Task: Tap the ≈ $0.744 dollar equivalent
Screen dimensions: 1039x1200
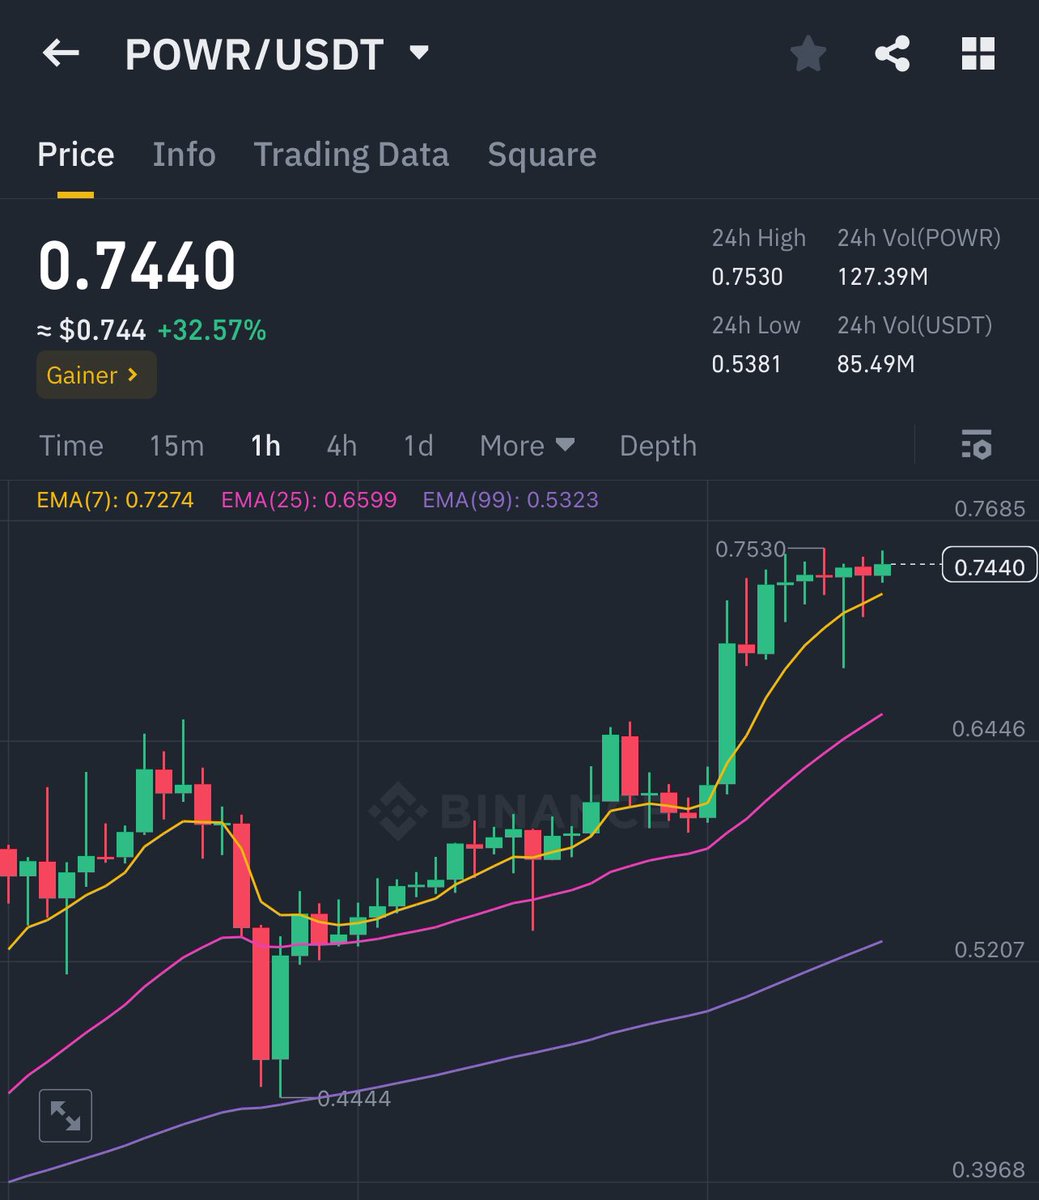Action: (92, 330)
